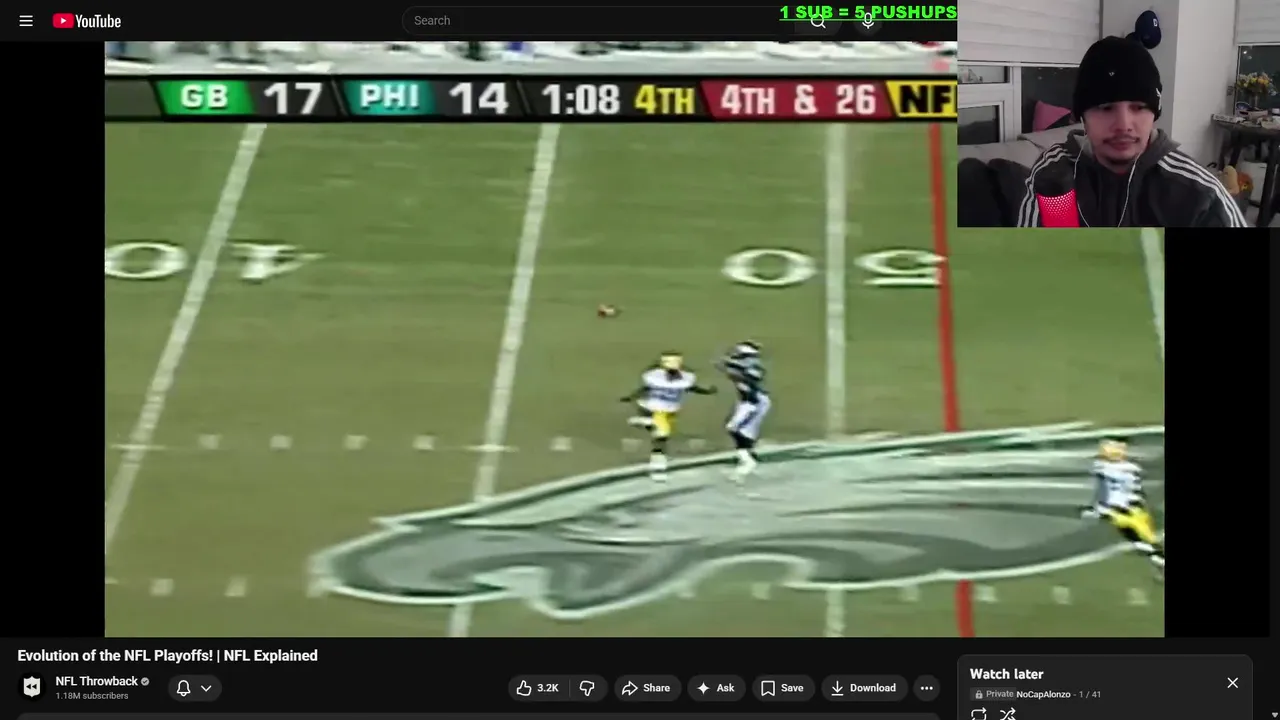
Task: Open the Ask AI button
Action: (715, 688)
